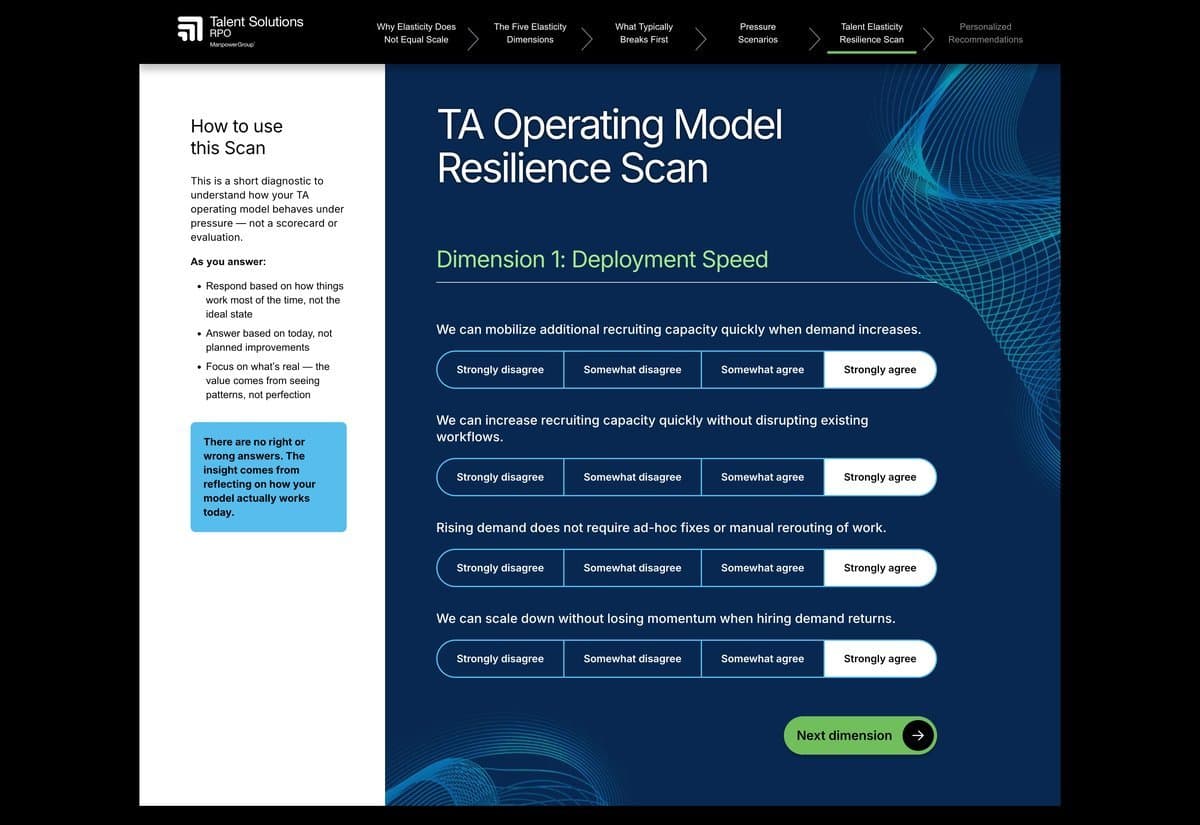The height and width of the screenshot is (825, 1200).
Task: Select Somewhat agree for ad-hoc fixes question
Action: 762,568
